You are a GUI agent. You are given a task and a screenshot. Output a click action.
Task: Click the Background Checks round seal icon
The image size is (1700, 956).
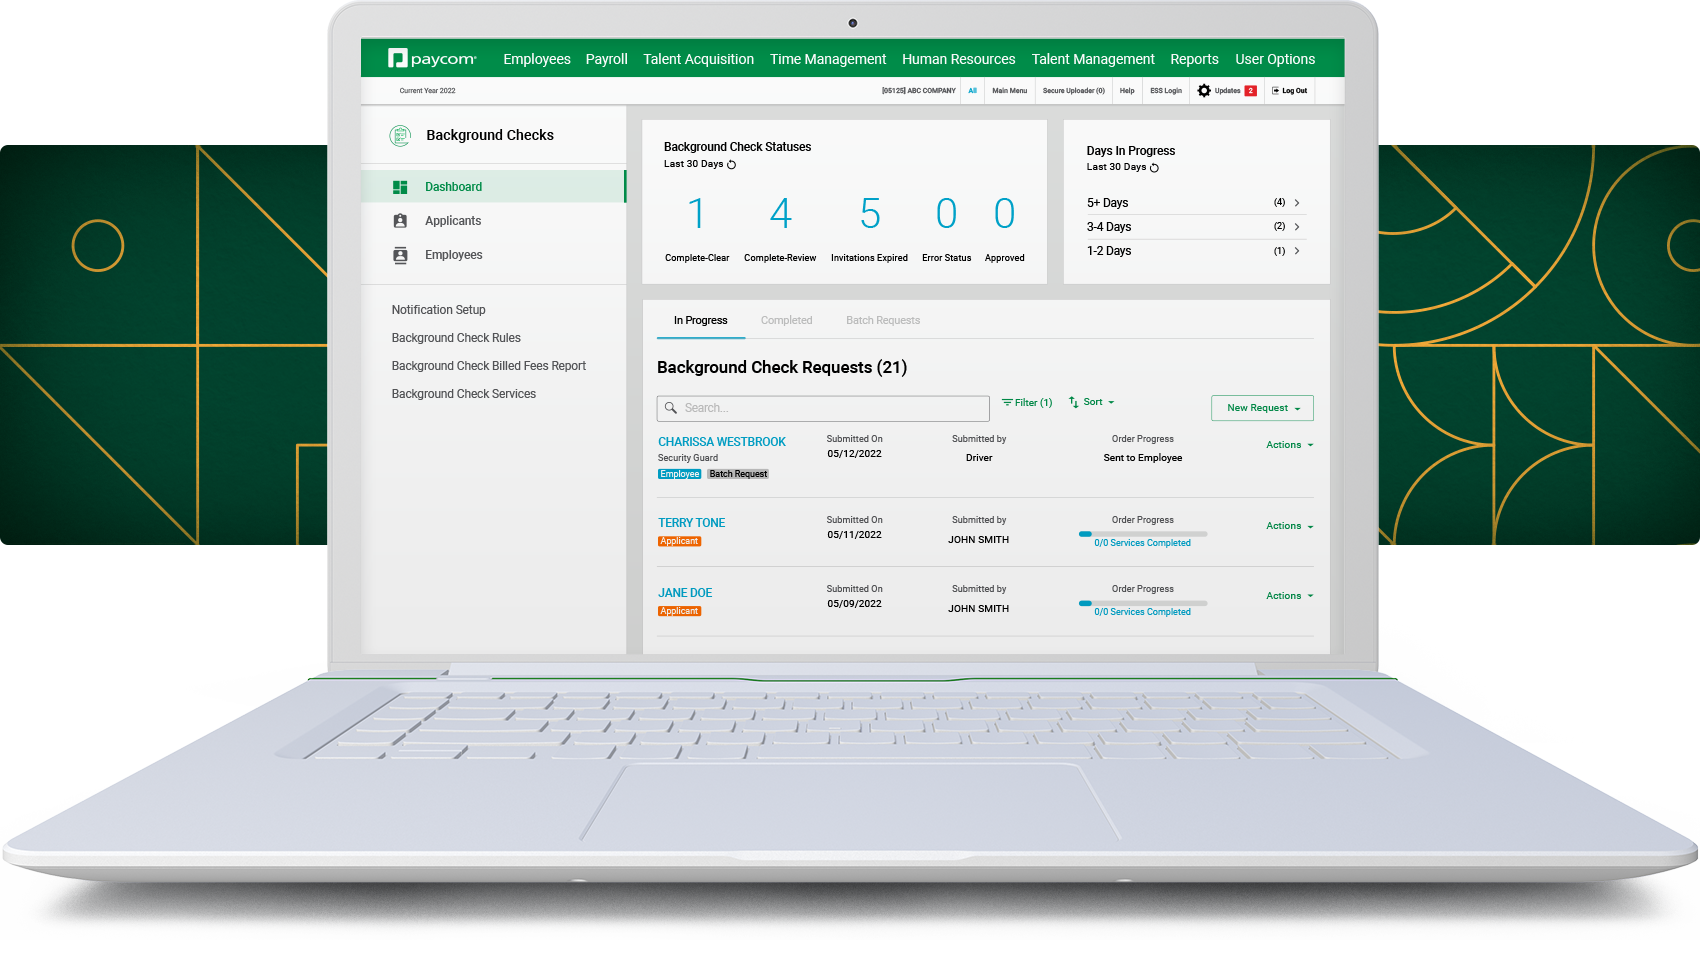click(400, 136)
